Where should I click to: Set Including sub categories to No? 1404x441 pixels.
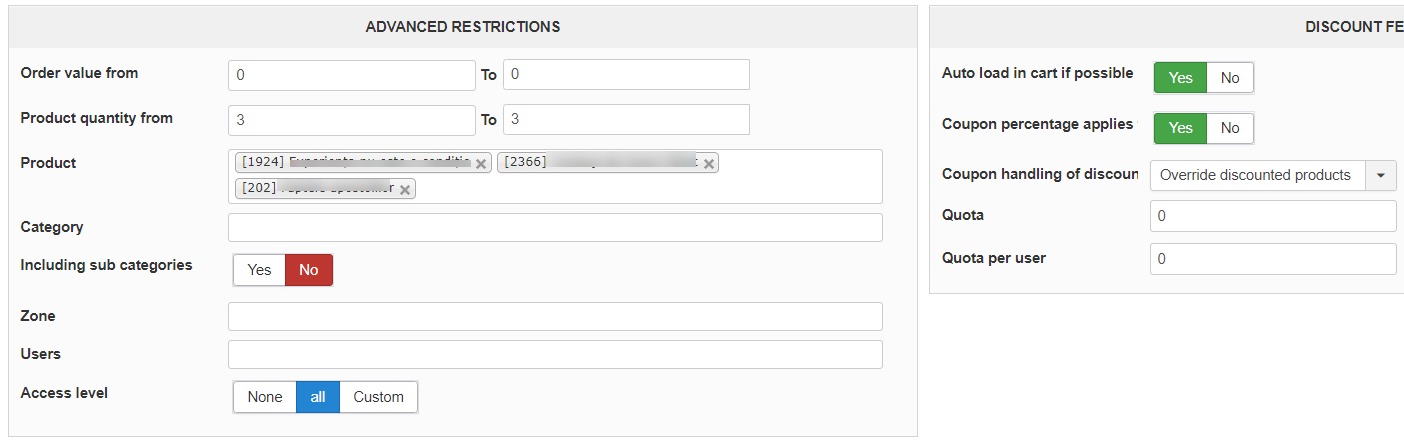[308, 270]
